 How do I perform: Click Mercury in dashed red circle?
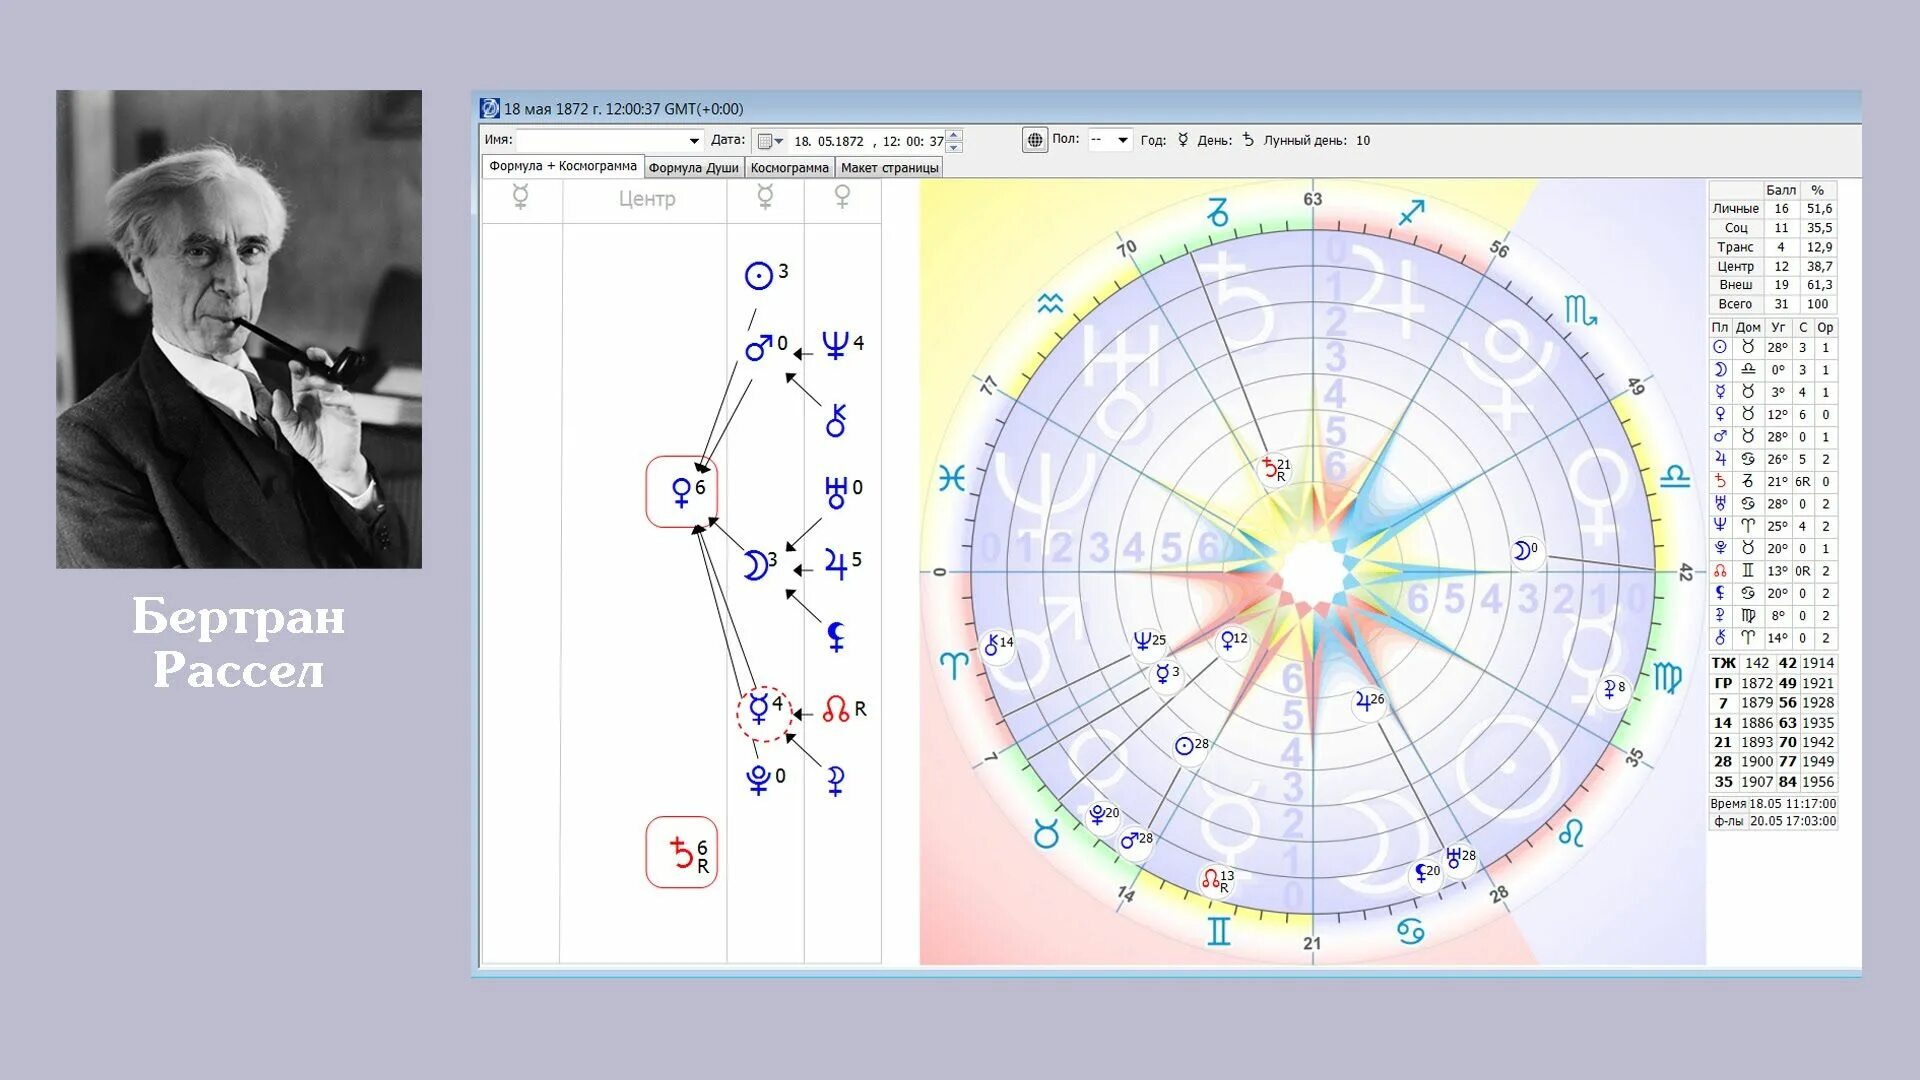tap(759, 710)
